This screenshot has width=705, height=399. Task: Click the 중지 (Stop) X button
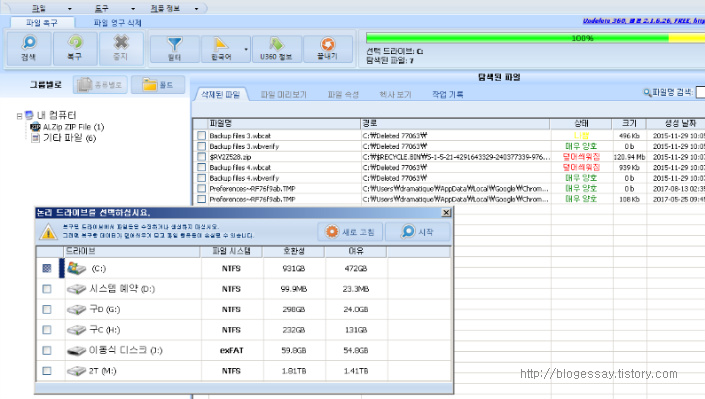pyautogui.click(x=121, y=48)
